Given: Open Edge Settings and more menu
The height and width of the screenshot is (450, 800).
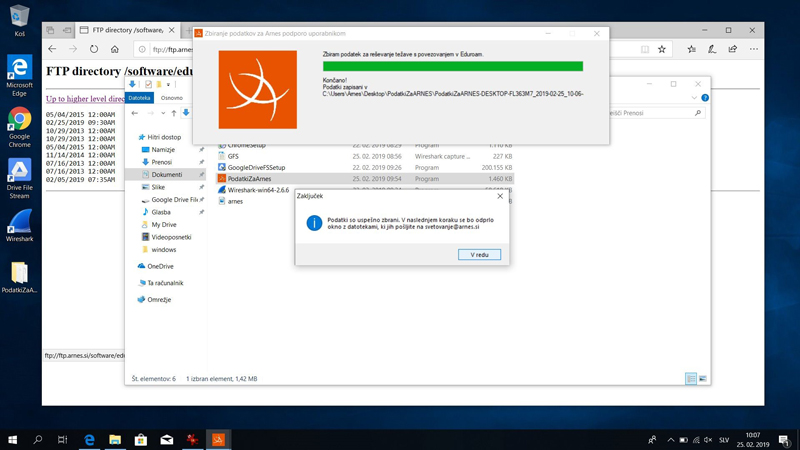Looking at the screenshot, I should [x=754, y=49].
